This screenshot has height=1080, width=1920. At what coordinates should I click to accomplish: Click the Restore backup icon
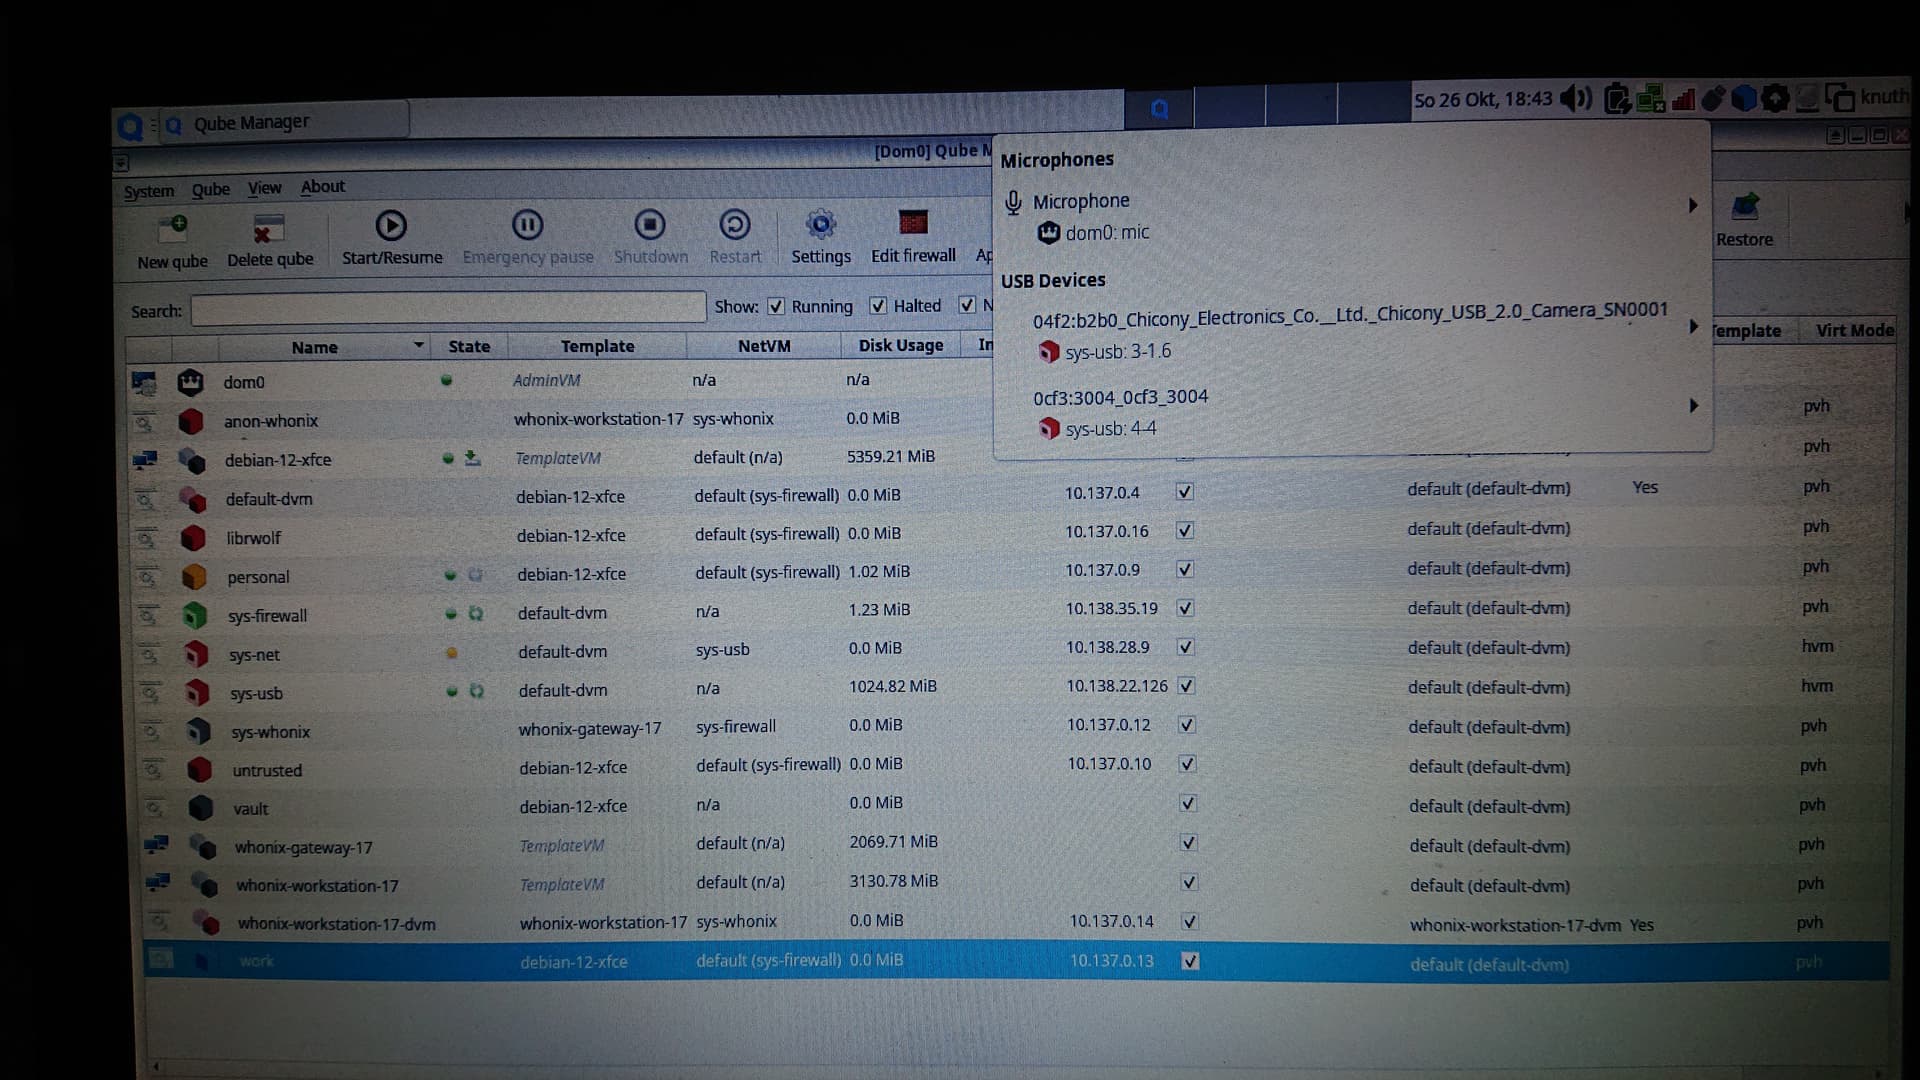1744,208
